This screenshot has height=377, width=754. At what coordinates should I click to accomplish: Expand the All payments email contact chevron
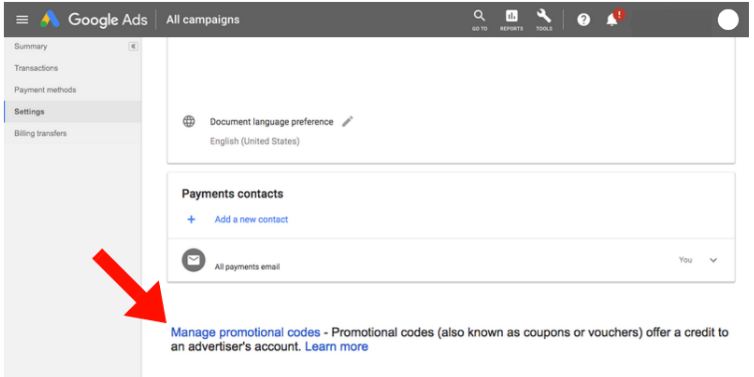[x=713, y=260]
